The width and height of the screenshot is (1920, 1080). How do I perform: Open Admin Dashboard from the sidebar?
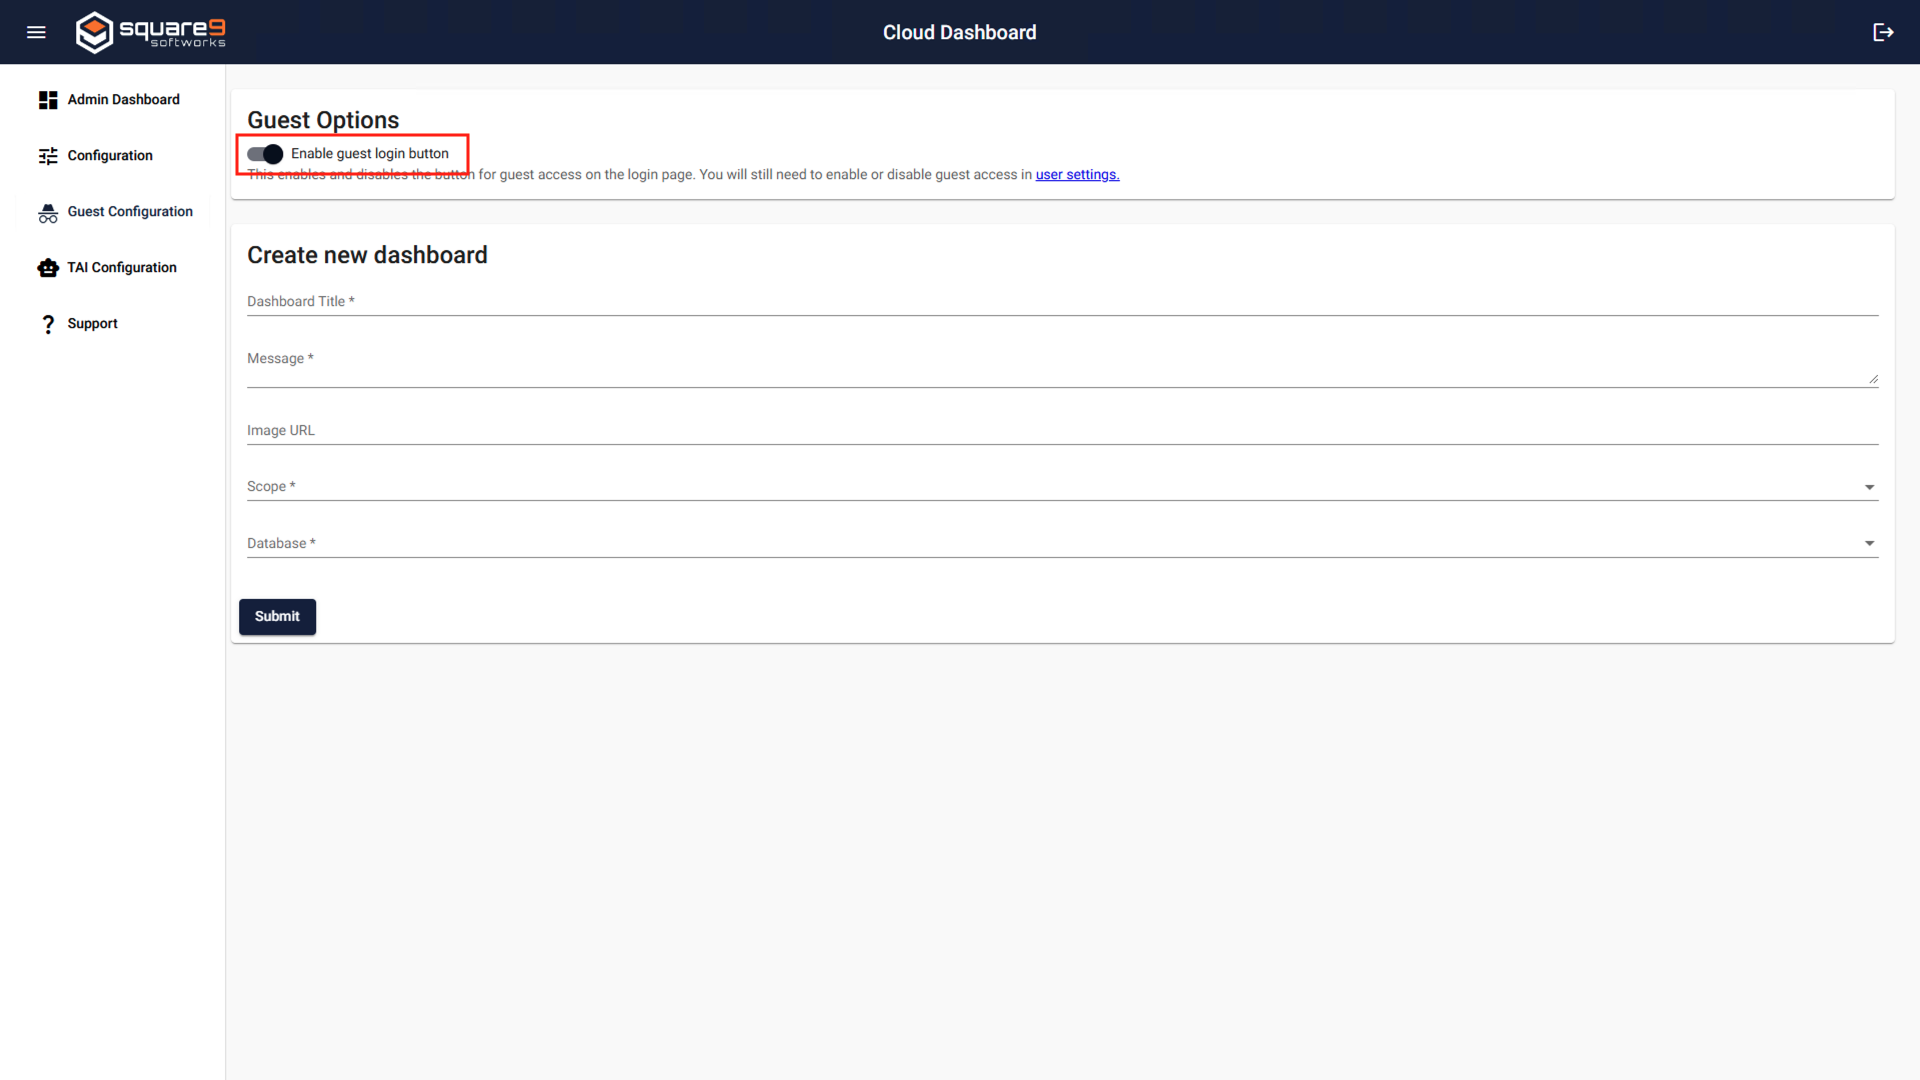(x=123, y=99)
